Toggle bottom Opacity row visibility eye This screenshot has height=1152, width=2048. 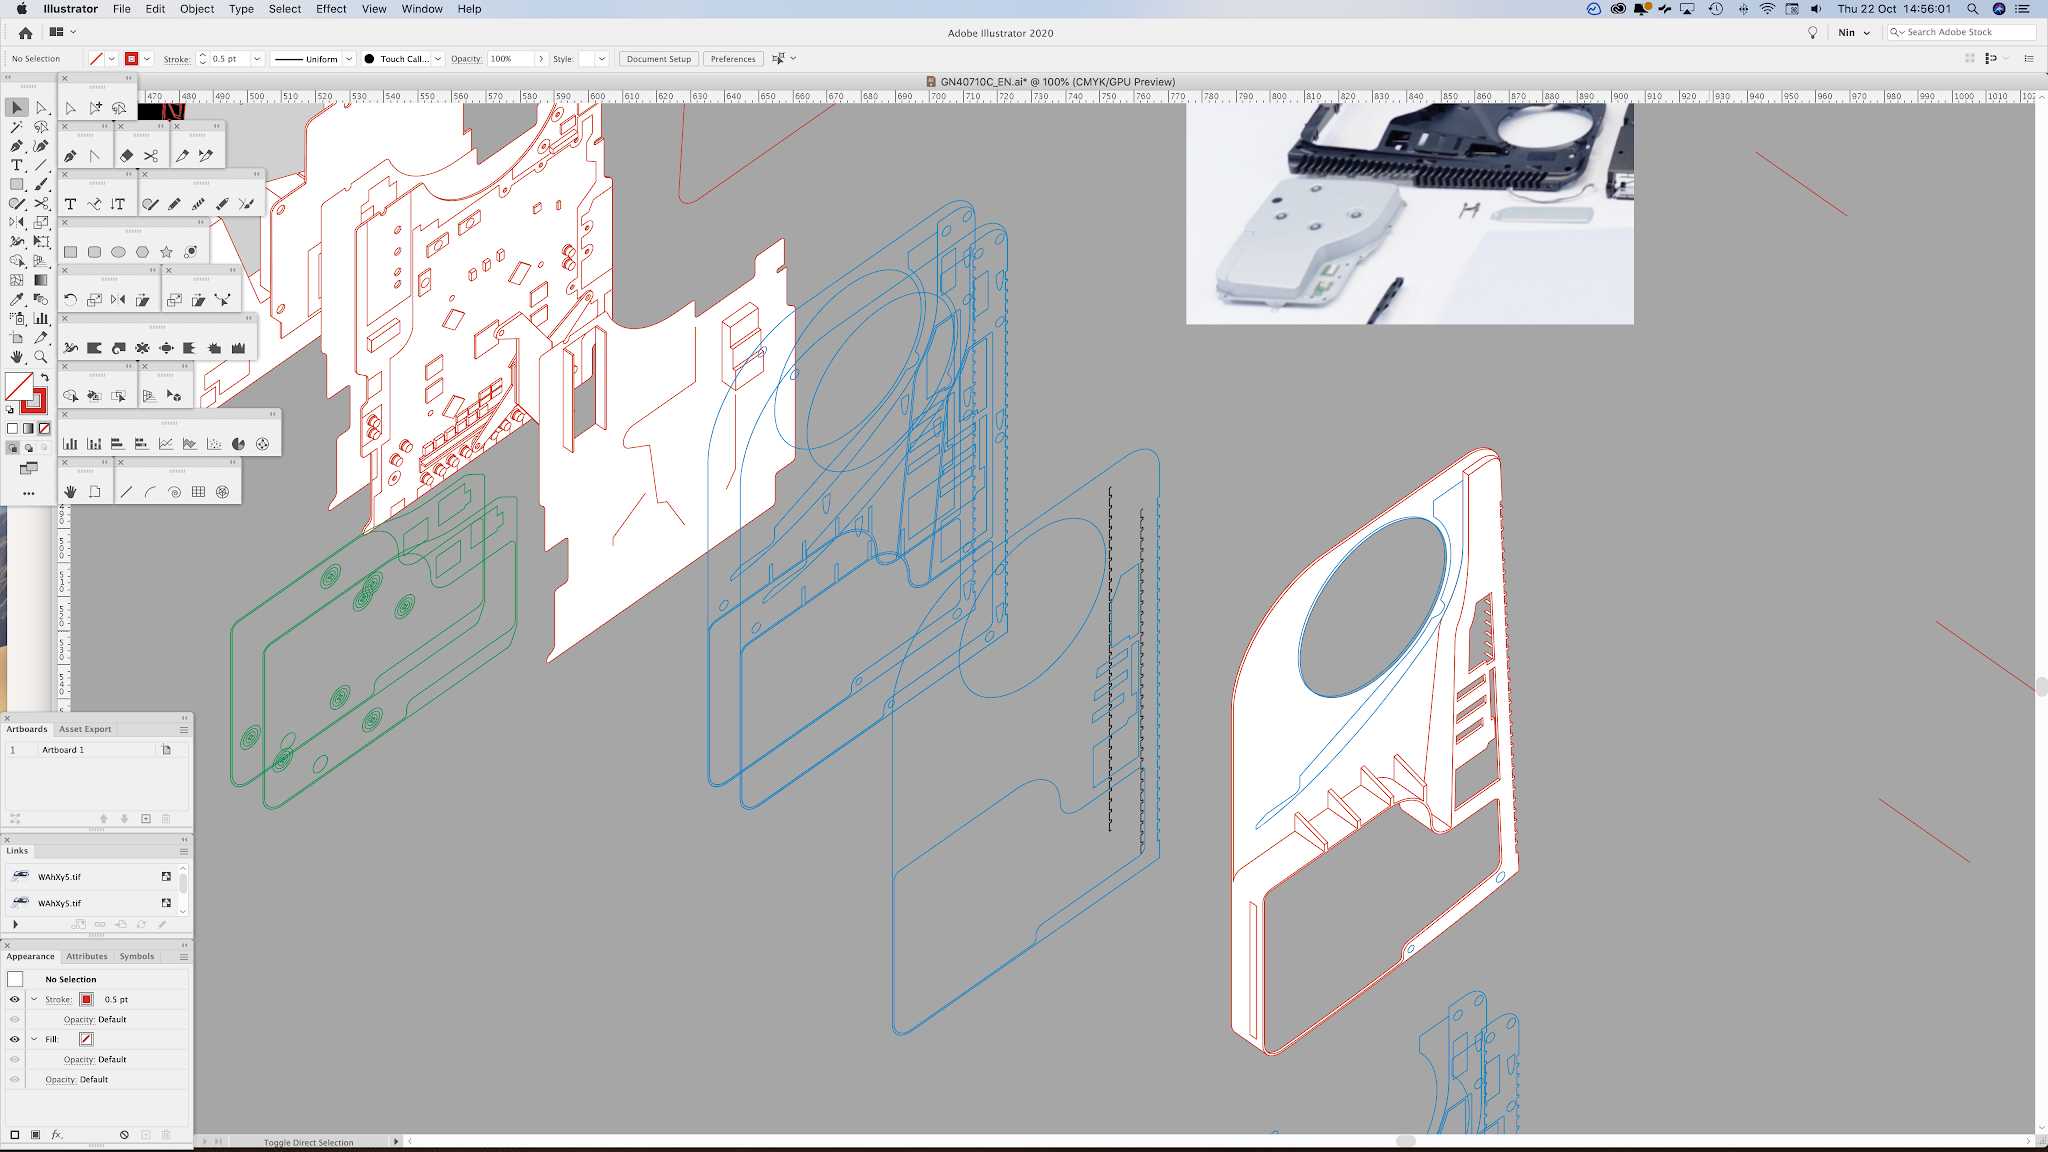[14, 1079]
